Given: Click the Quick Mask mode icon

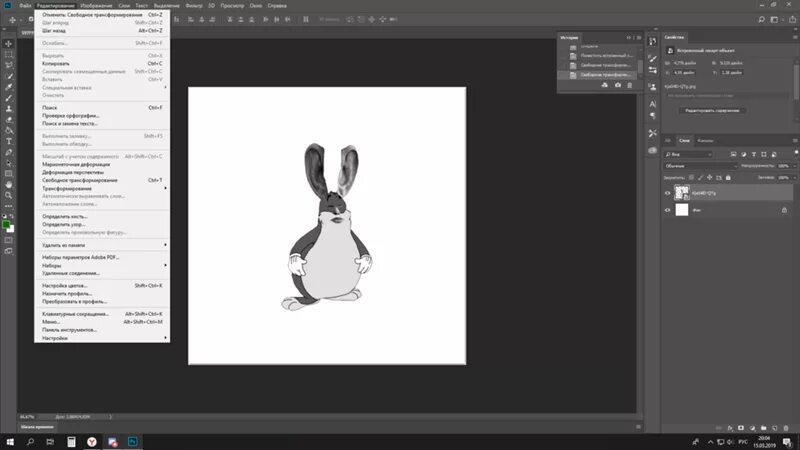Looking at the screenshot, I should (9, 240).
